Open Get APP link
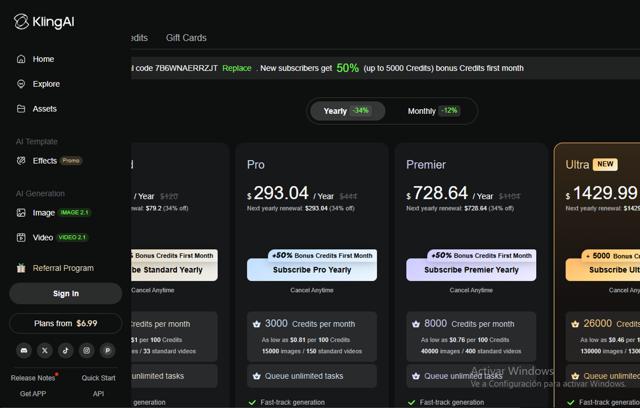 (33, 394)
